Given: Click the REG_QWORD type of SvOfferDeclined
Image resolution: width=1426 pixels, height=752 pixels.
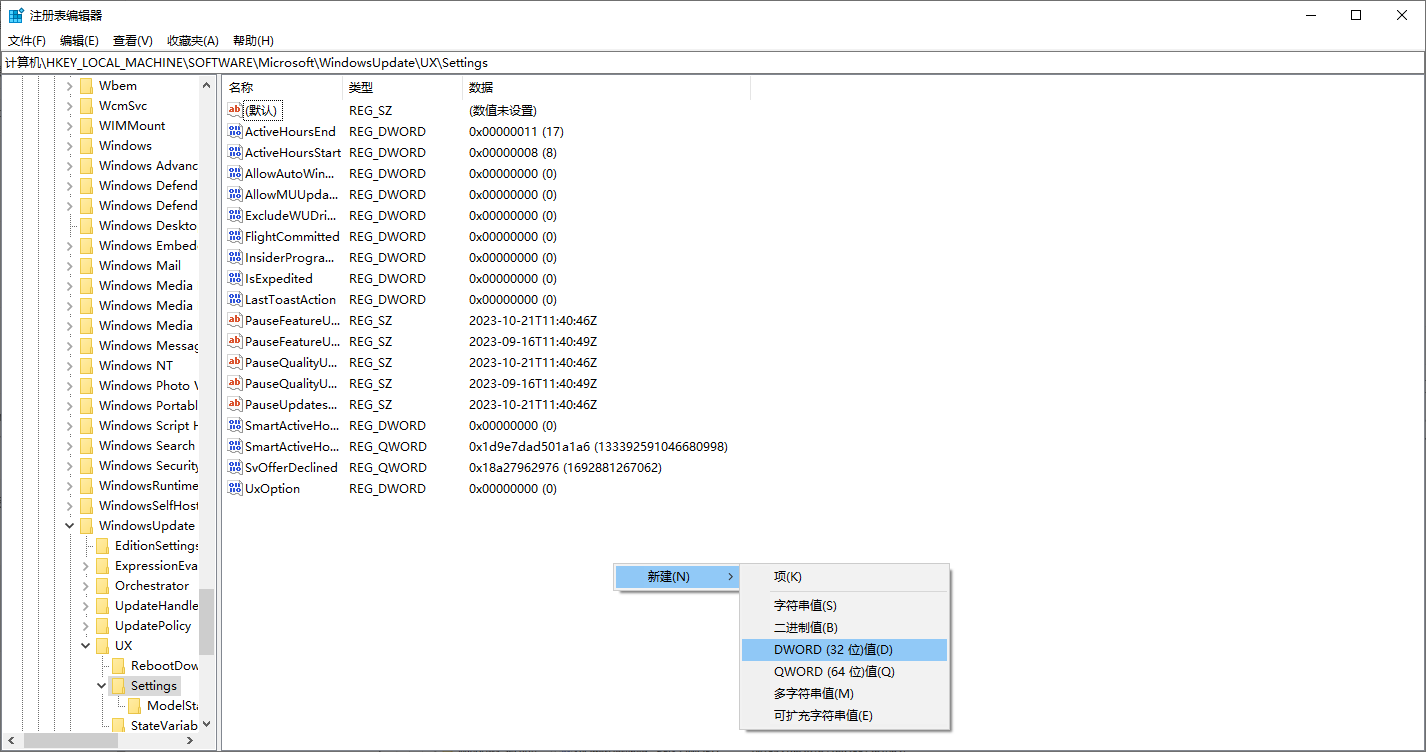Looking at the screenshot, I should [x=388, y=467].
